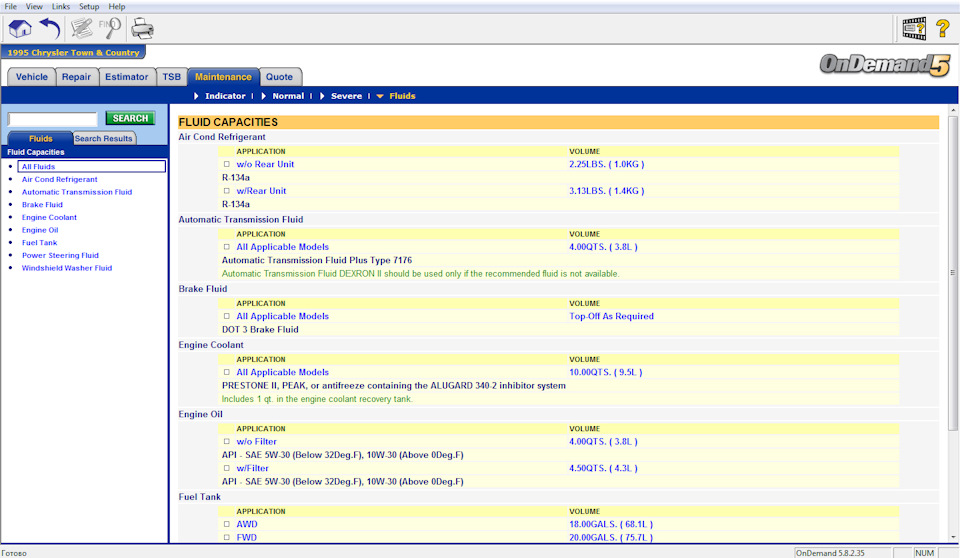960x558 pixels.
Task: Open the video tutorial film icon
Action: tap(914, 28)
